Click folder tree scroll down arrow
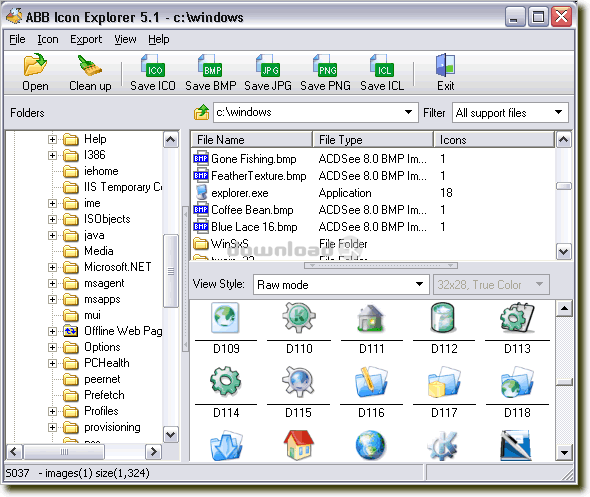590x497 pixels. [x=170, y=435]
